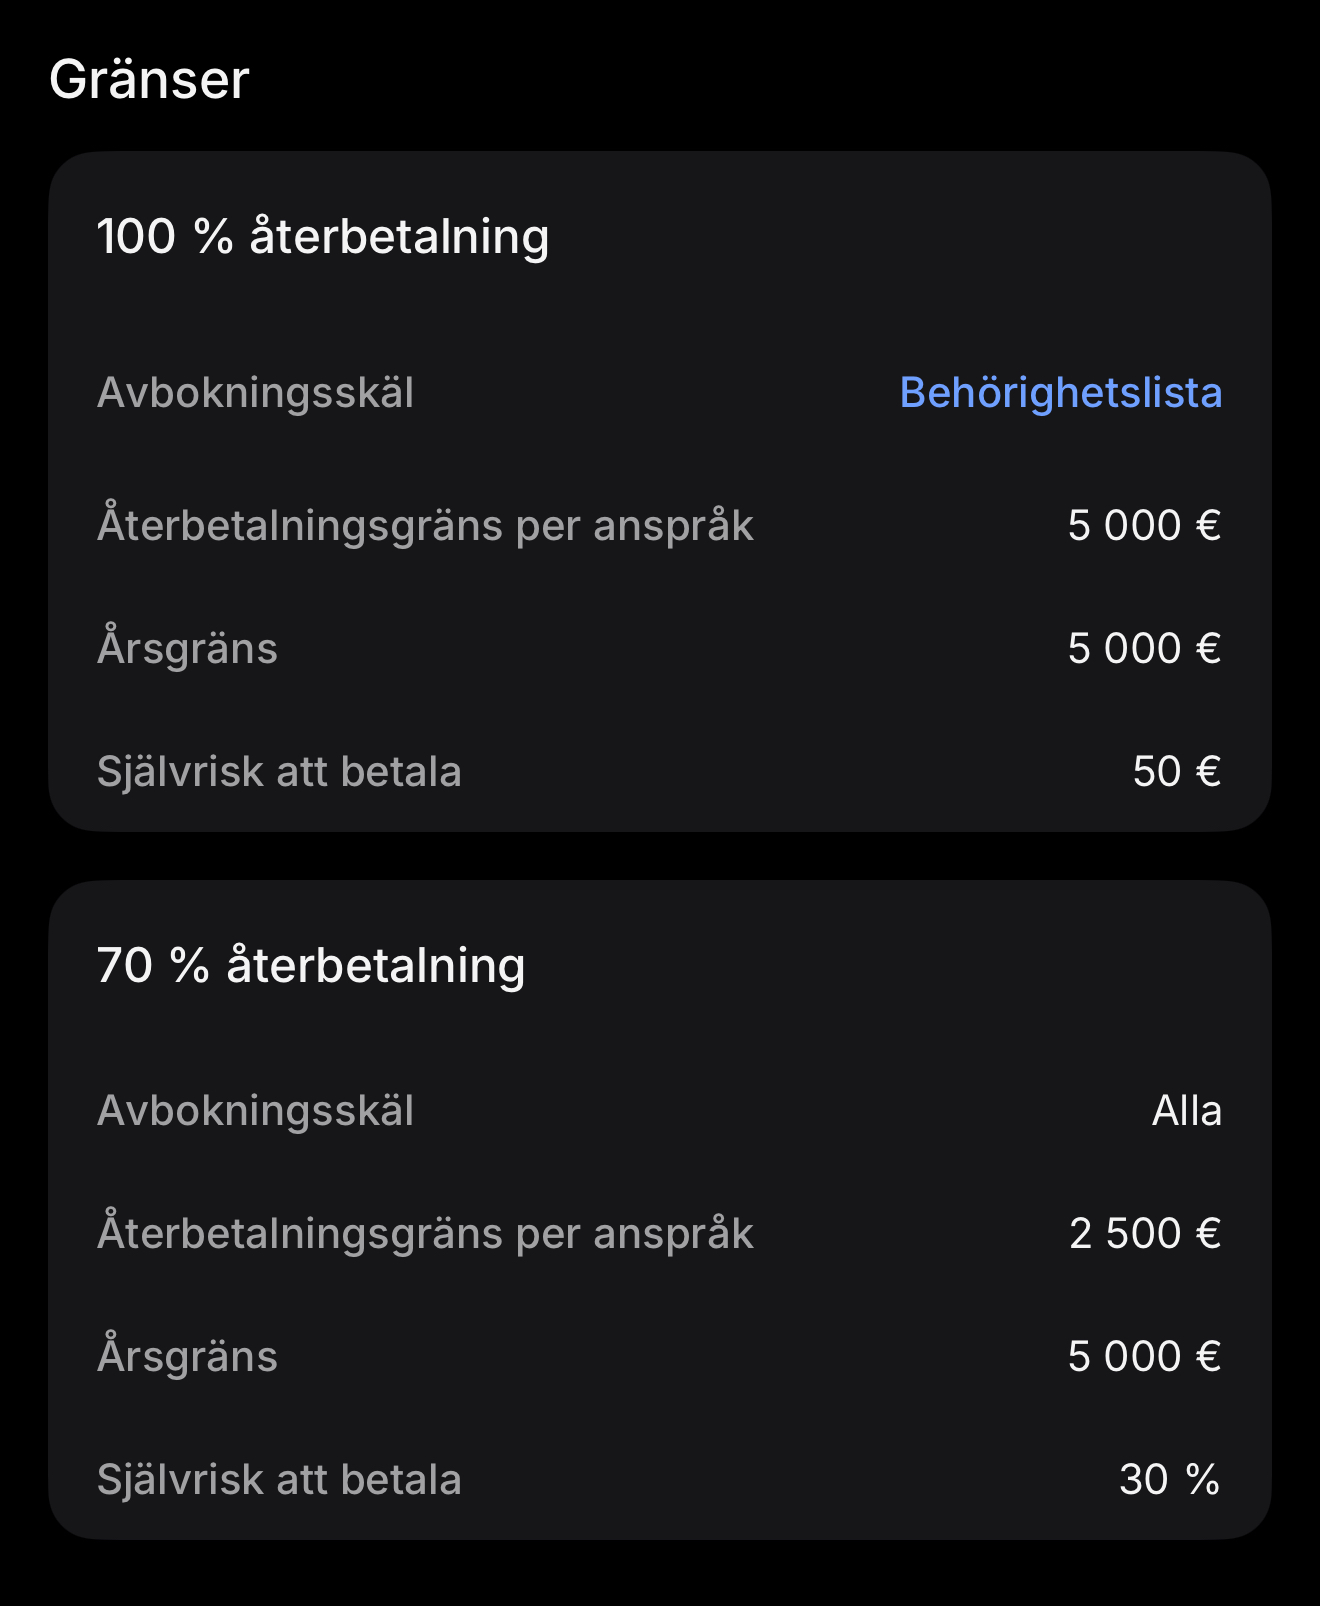Click Återbetalningsgräns per anspråk in 100 % card
This screenshot has width=1320, height=1606.
[x=425, y=526]
